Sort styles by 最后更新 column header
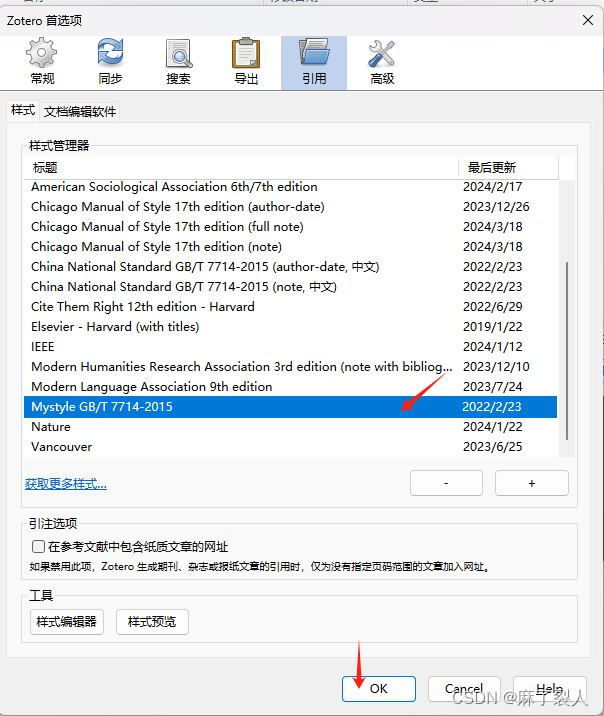 click(x=508, y=168)
